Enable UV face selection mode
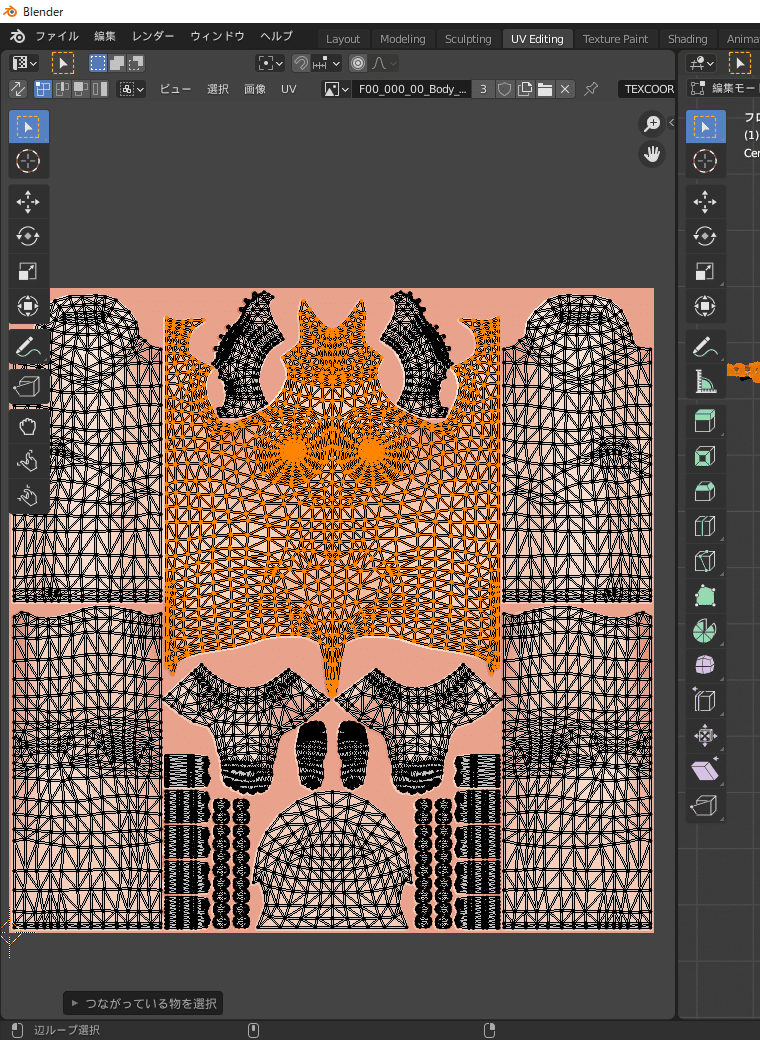The width and height of the screenshot is (760, 1040). 81,89
